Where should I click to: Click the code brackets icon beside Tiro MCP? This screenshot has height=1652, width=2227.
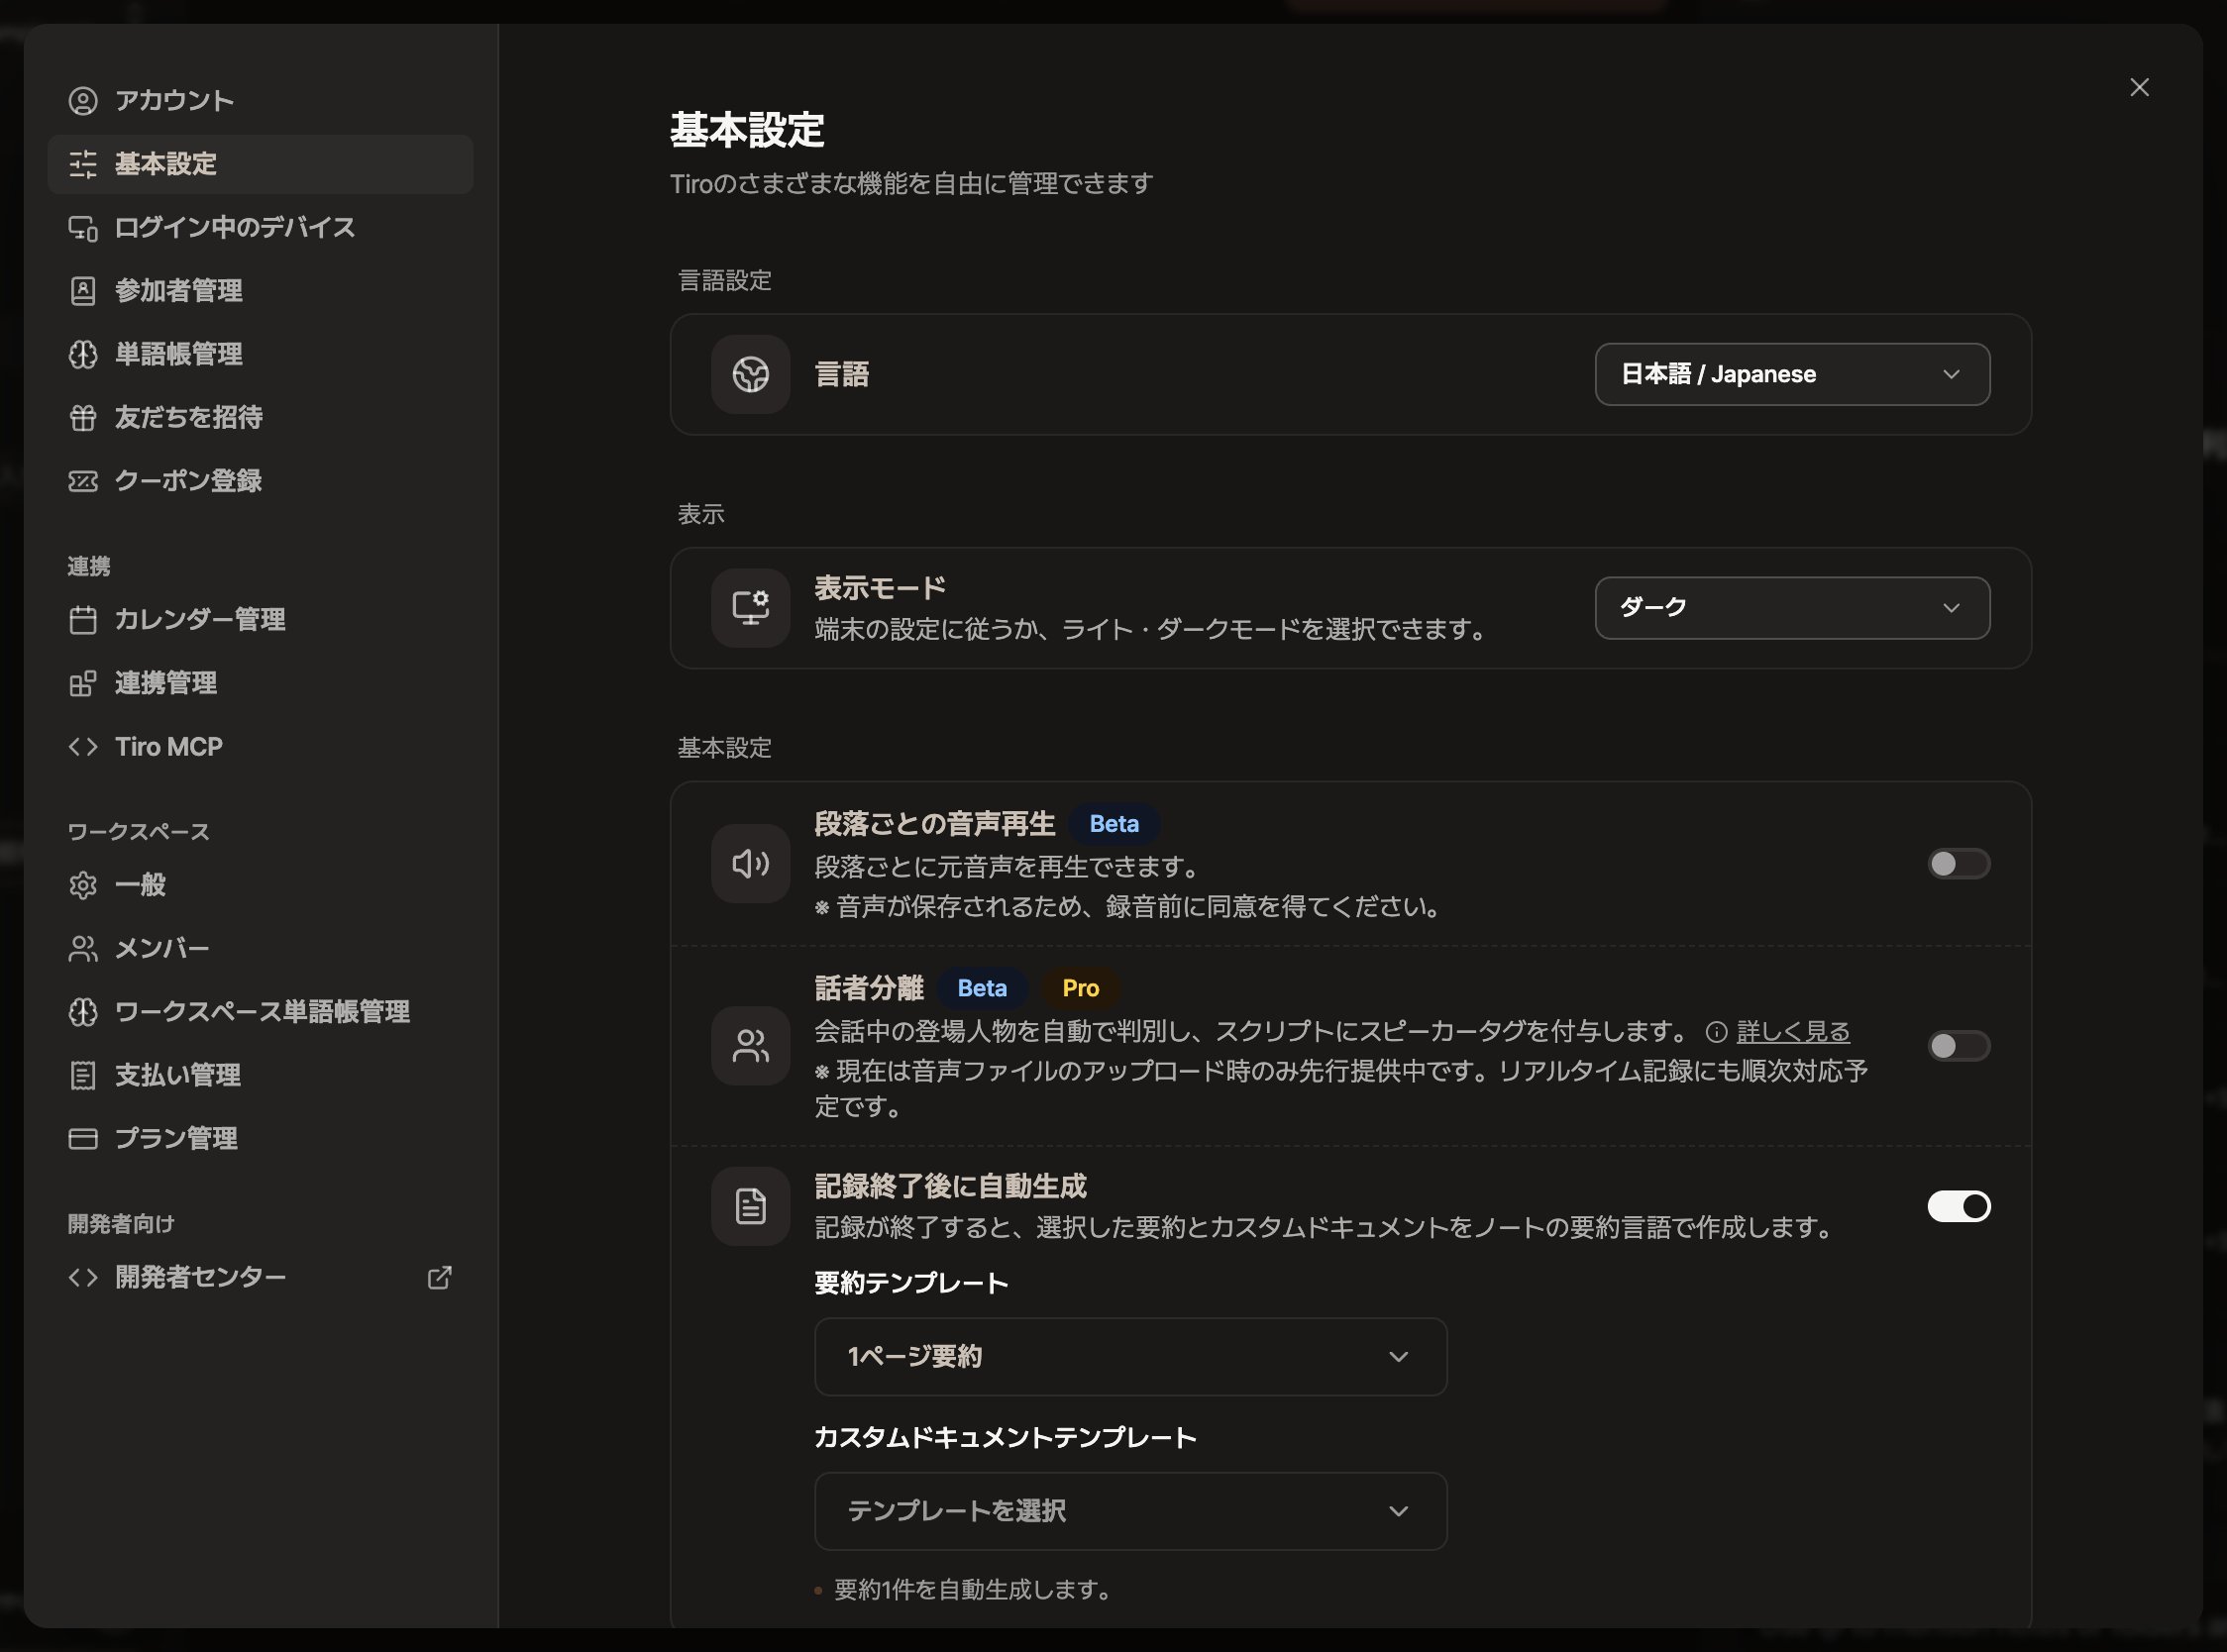point(83,747)
